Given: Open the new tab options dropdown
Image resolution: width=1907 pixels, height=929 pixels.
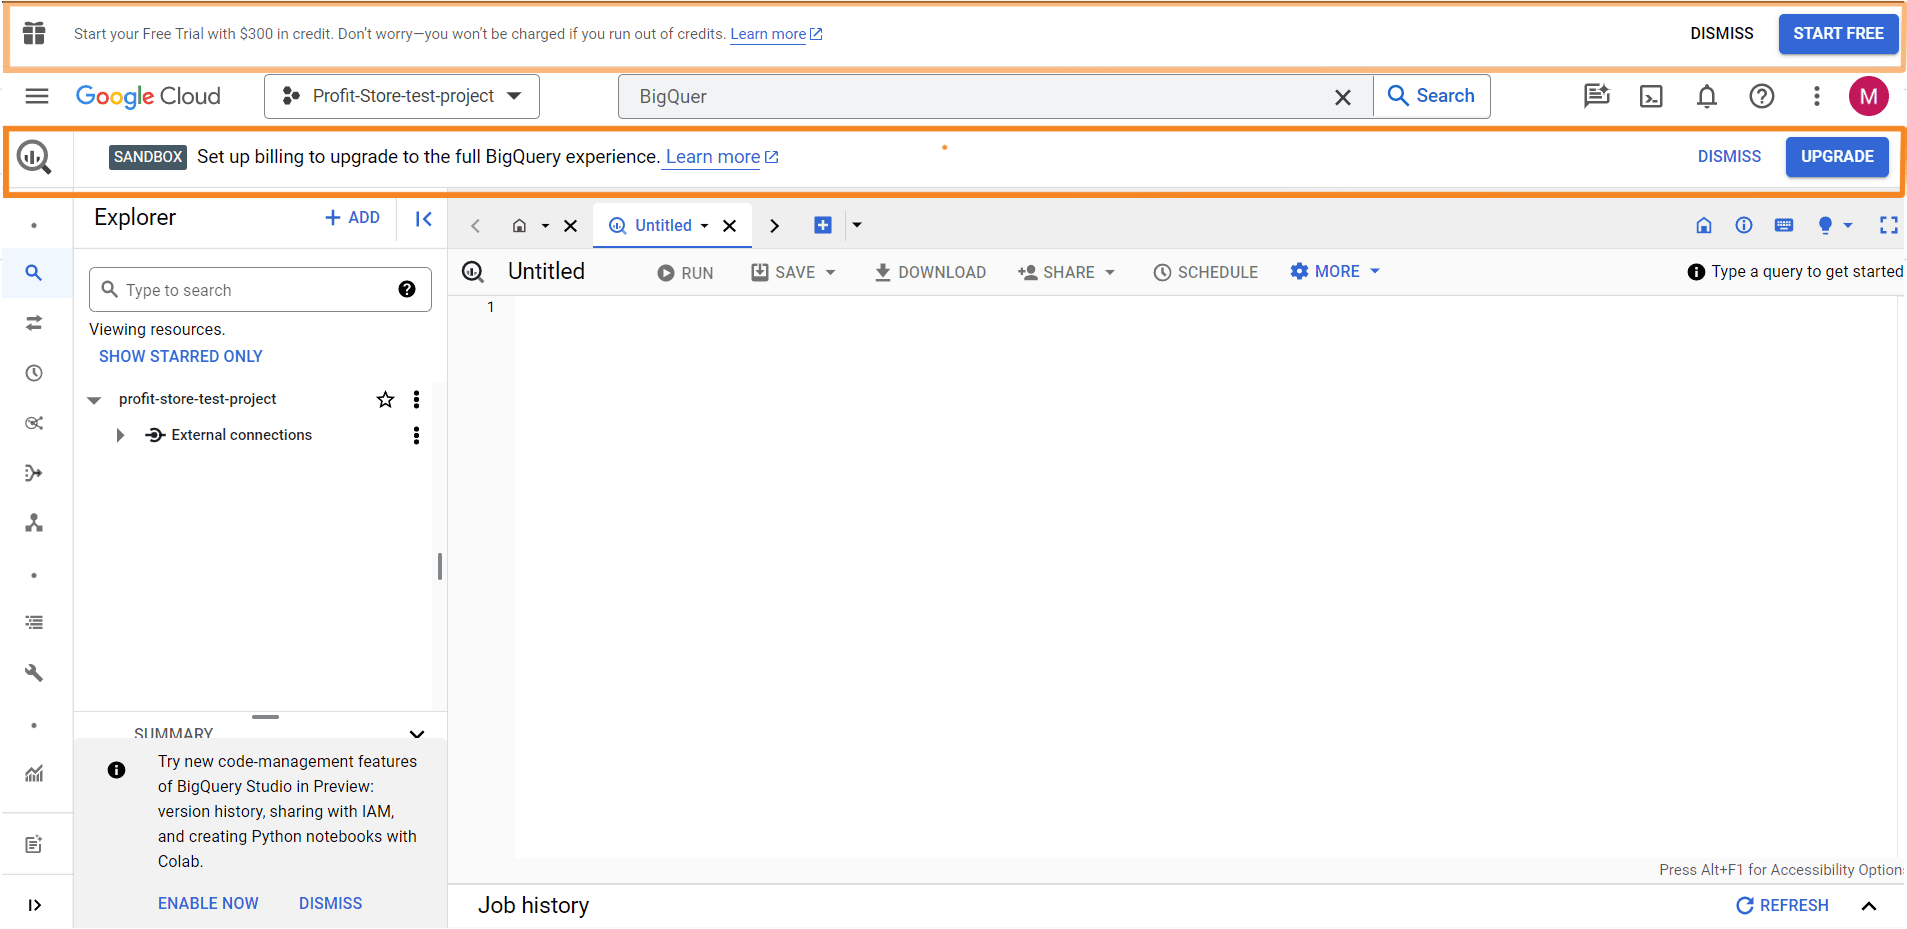Looking at the screenshot, I should click(857, 225).
